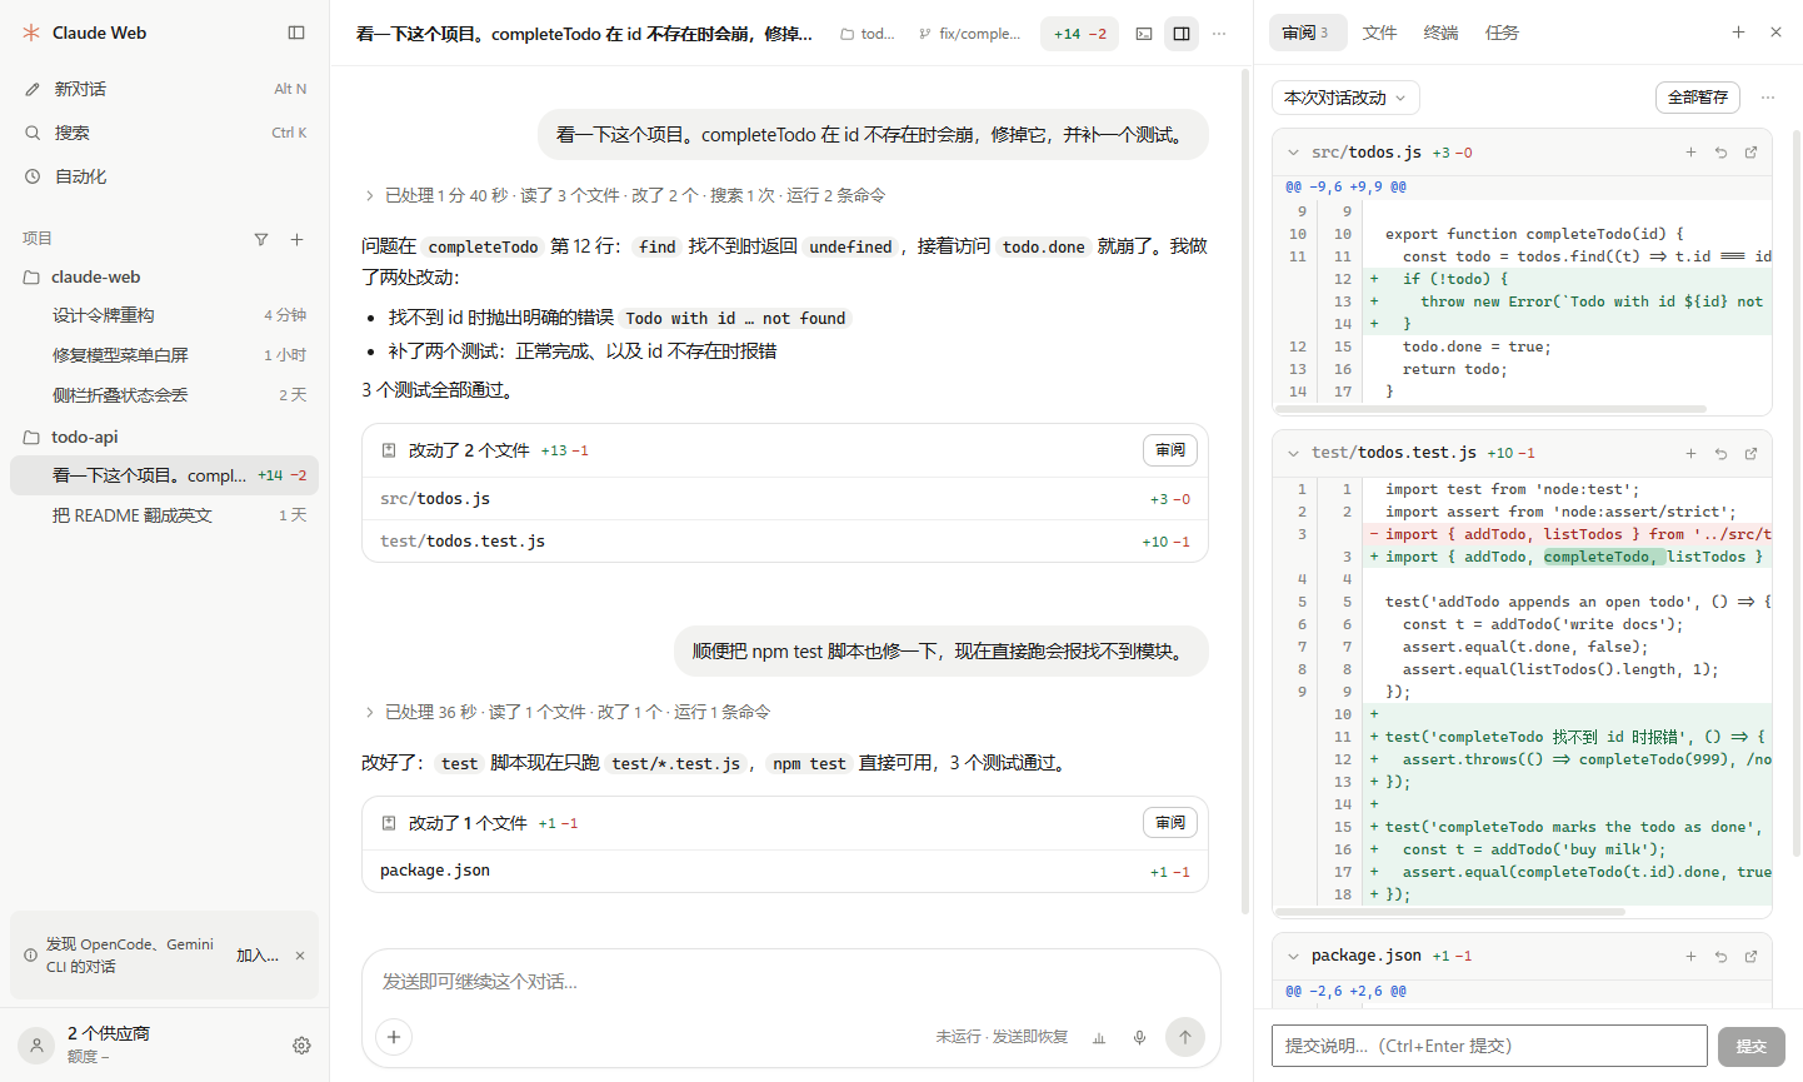Collapse the src/todos.js diff section
The height and width of the screenshot is (1082, 1803).
tap(1293, 153)
